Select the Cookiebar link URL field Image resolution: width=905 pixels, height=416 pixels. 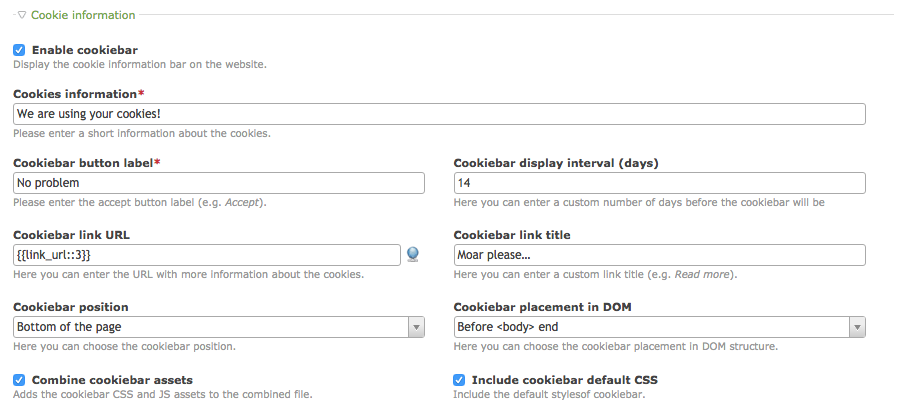tap(207, 255)
